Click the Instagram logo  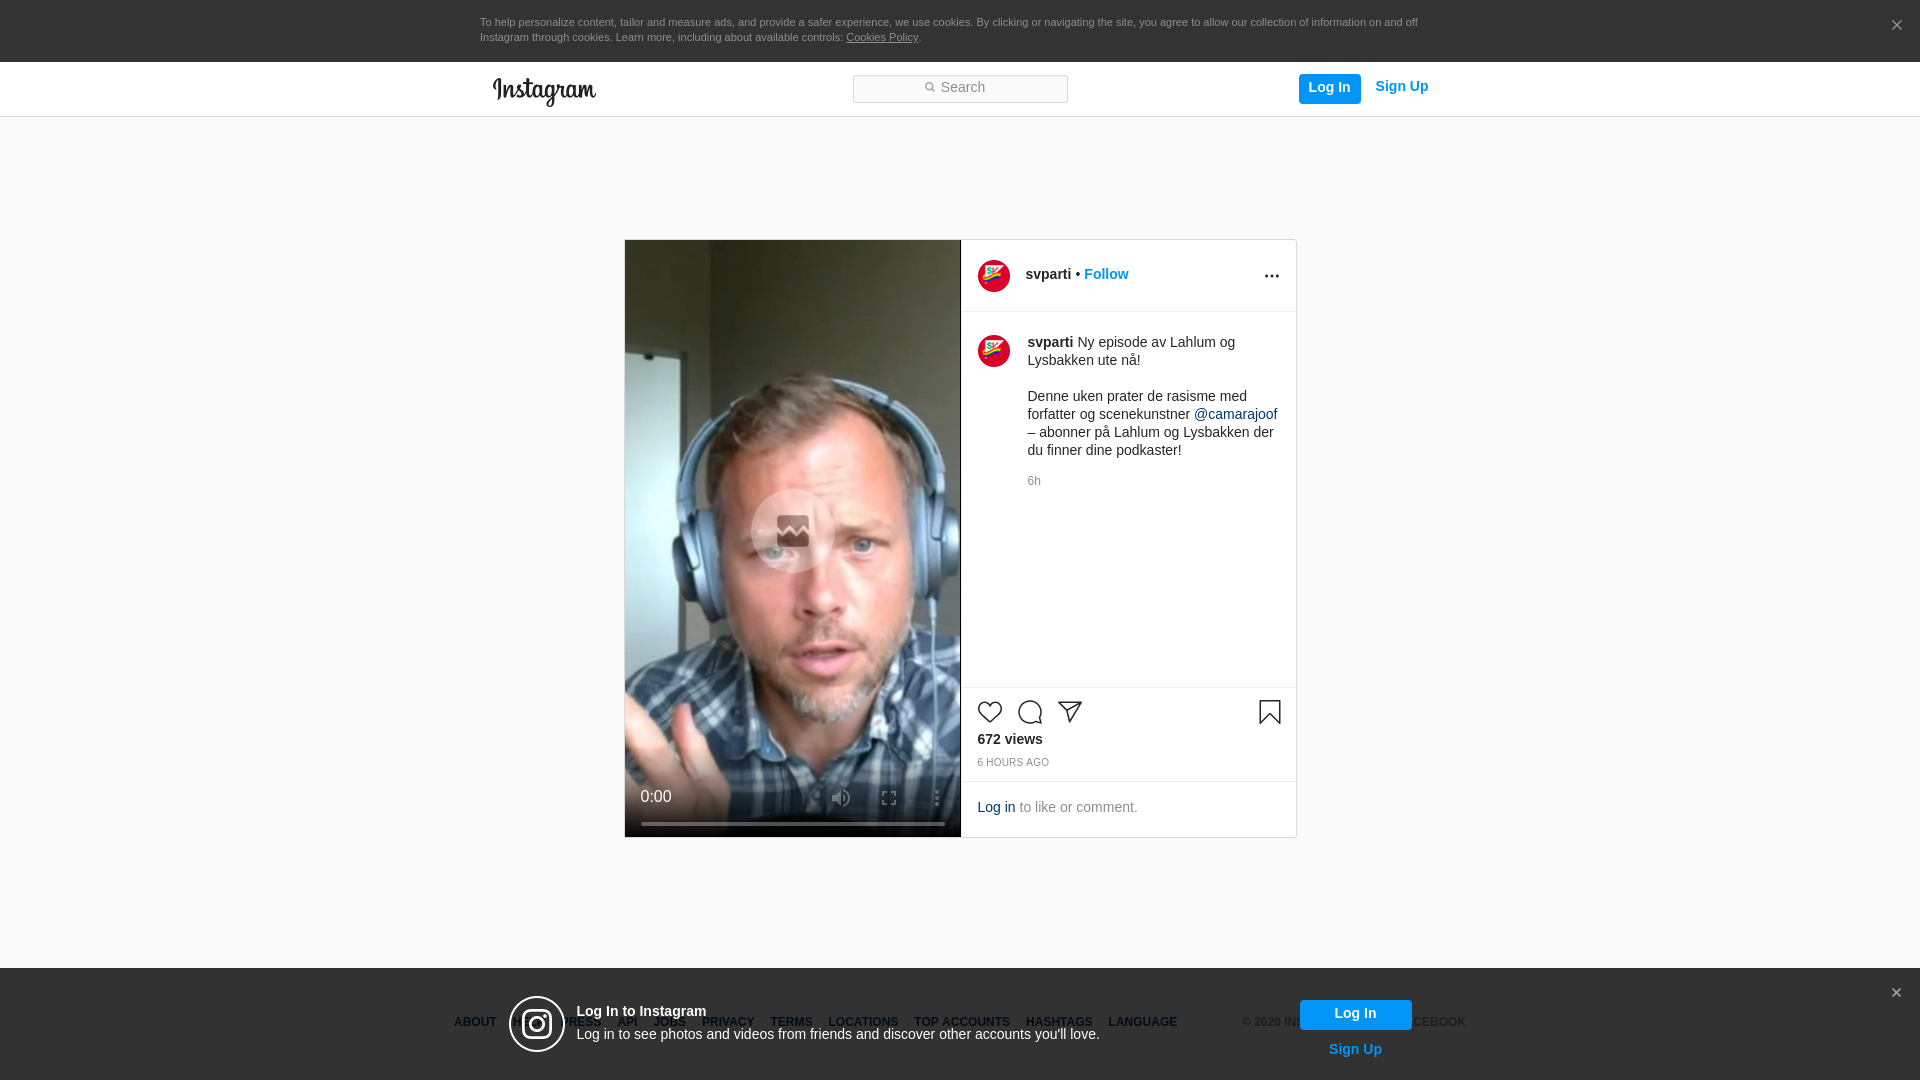(544, 91)
